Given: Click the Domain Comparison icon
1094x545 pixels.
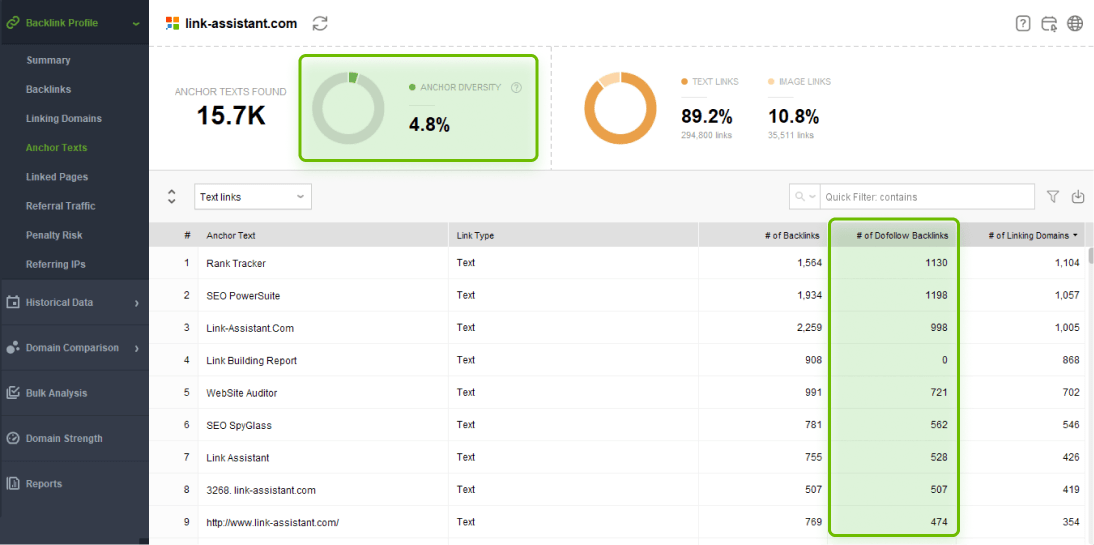Looking at the screenshot, I should tap(13, 348).
